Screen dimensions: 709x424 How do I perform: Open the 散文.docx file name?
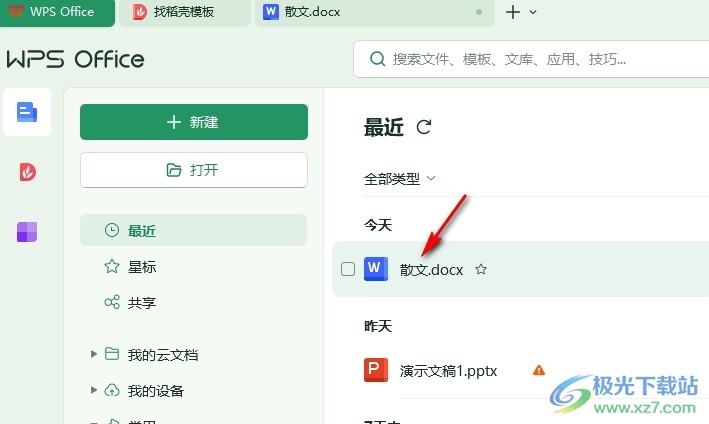(431, 270)
